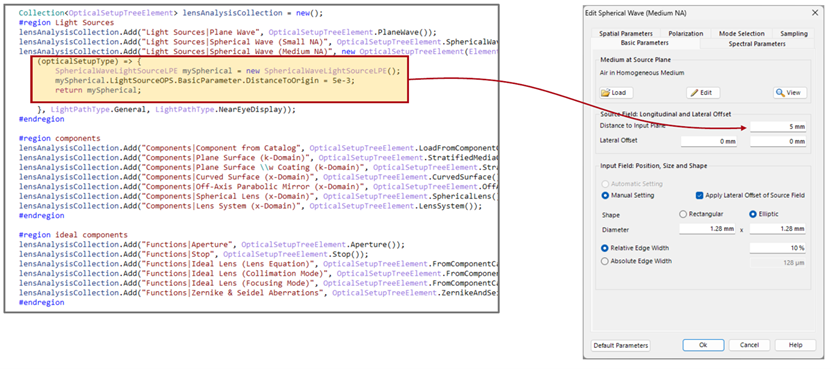Click the Load folder icon button

[616, 92]
